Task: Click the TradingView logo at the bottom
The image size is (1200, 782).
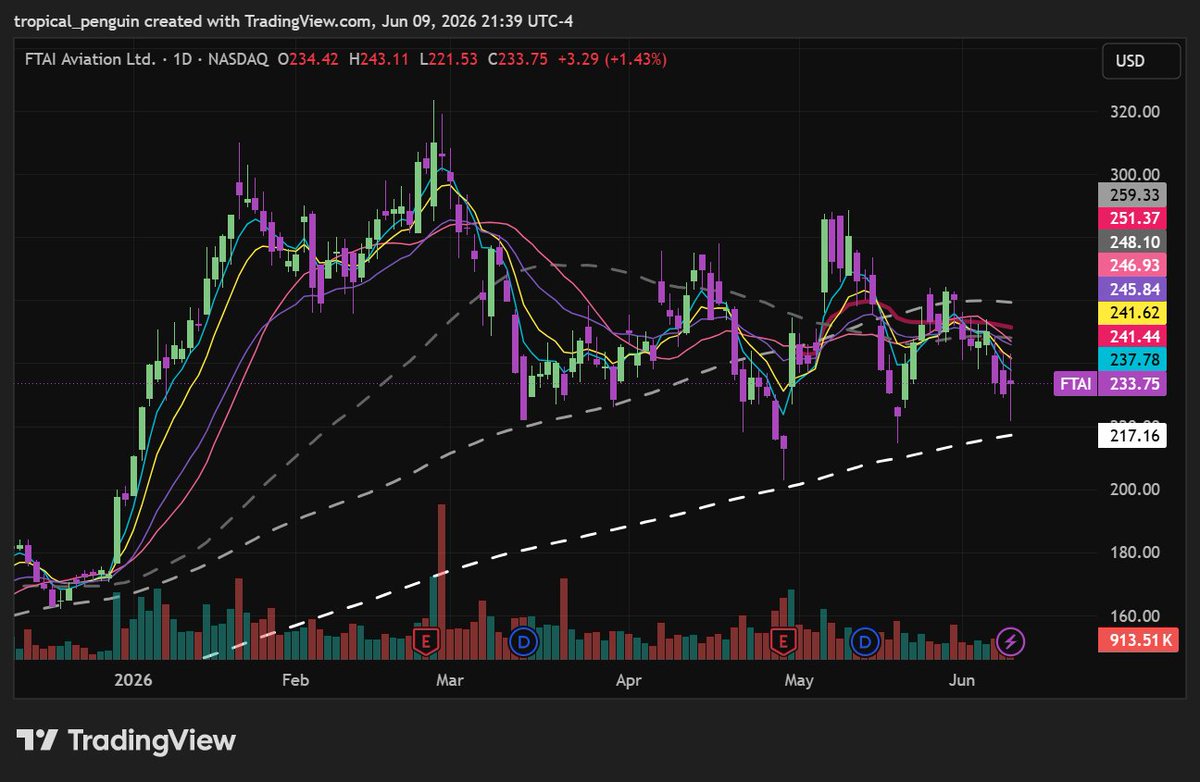Action: 126,740
